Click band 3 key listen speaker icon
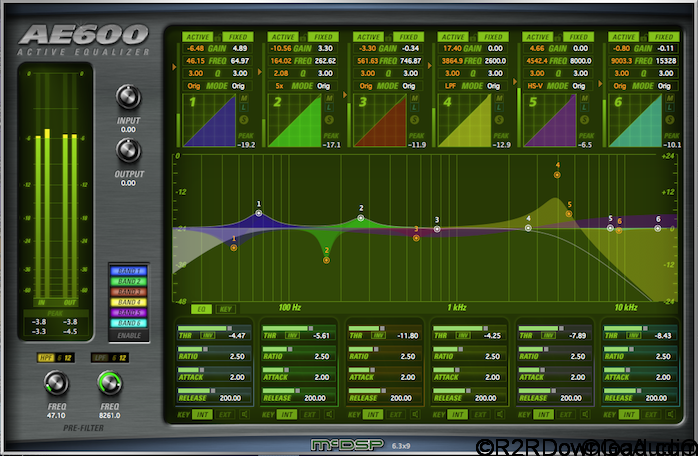The height and width of the screenshot is (456, 698). click(x=415, y=415)
